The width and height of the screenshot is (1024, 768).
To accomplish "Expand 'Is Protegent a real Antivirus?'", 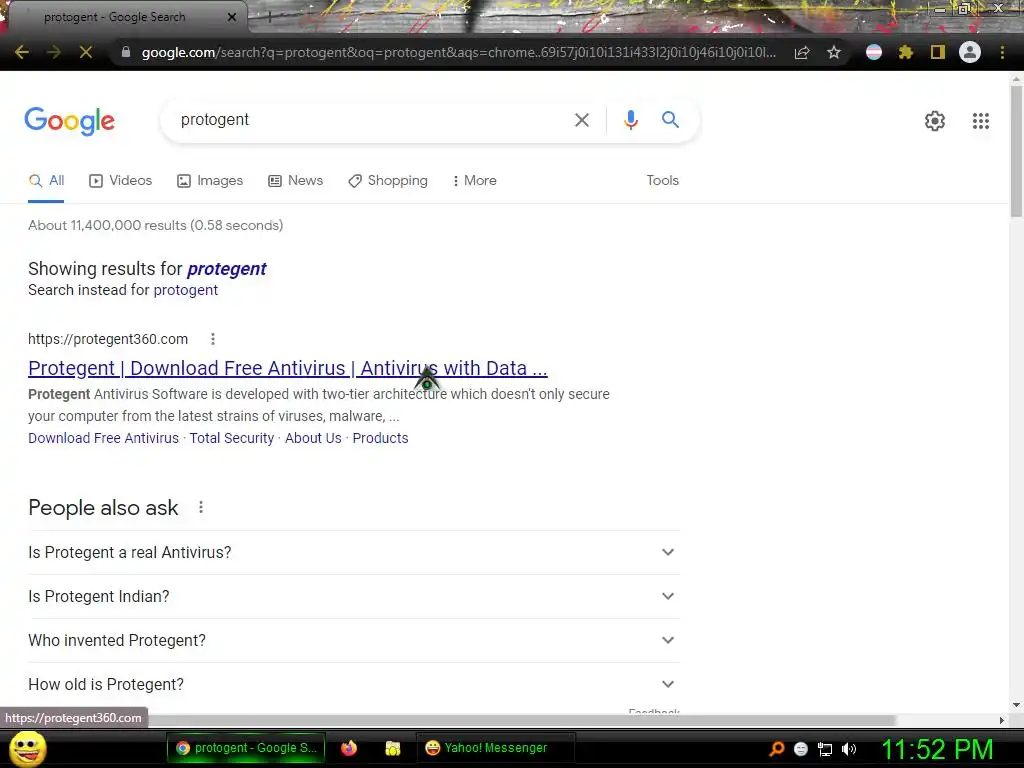I will (354, 552).
